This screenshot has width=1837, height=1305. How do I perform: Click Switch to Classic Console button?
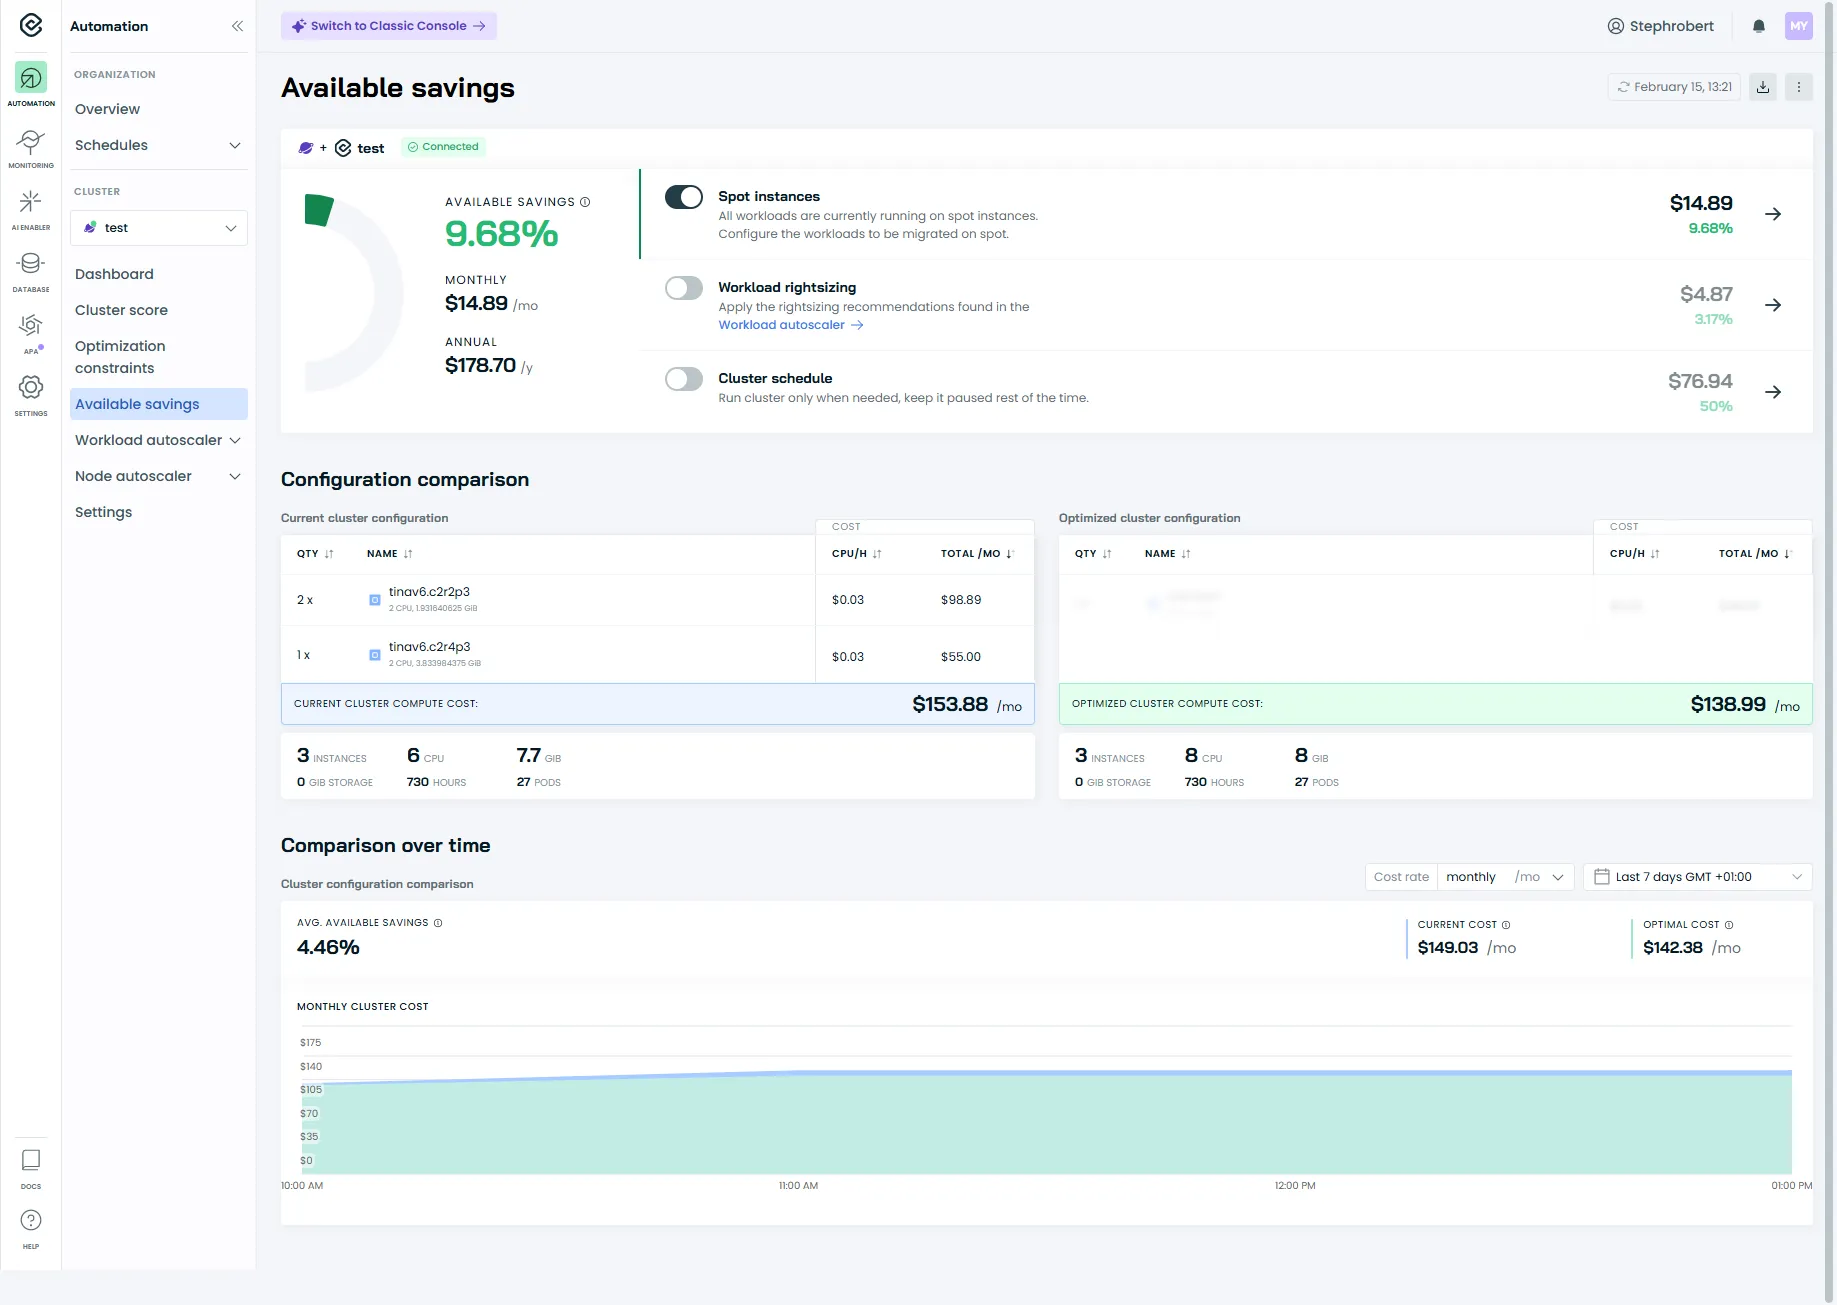tap(389, 26)
